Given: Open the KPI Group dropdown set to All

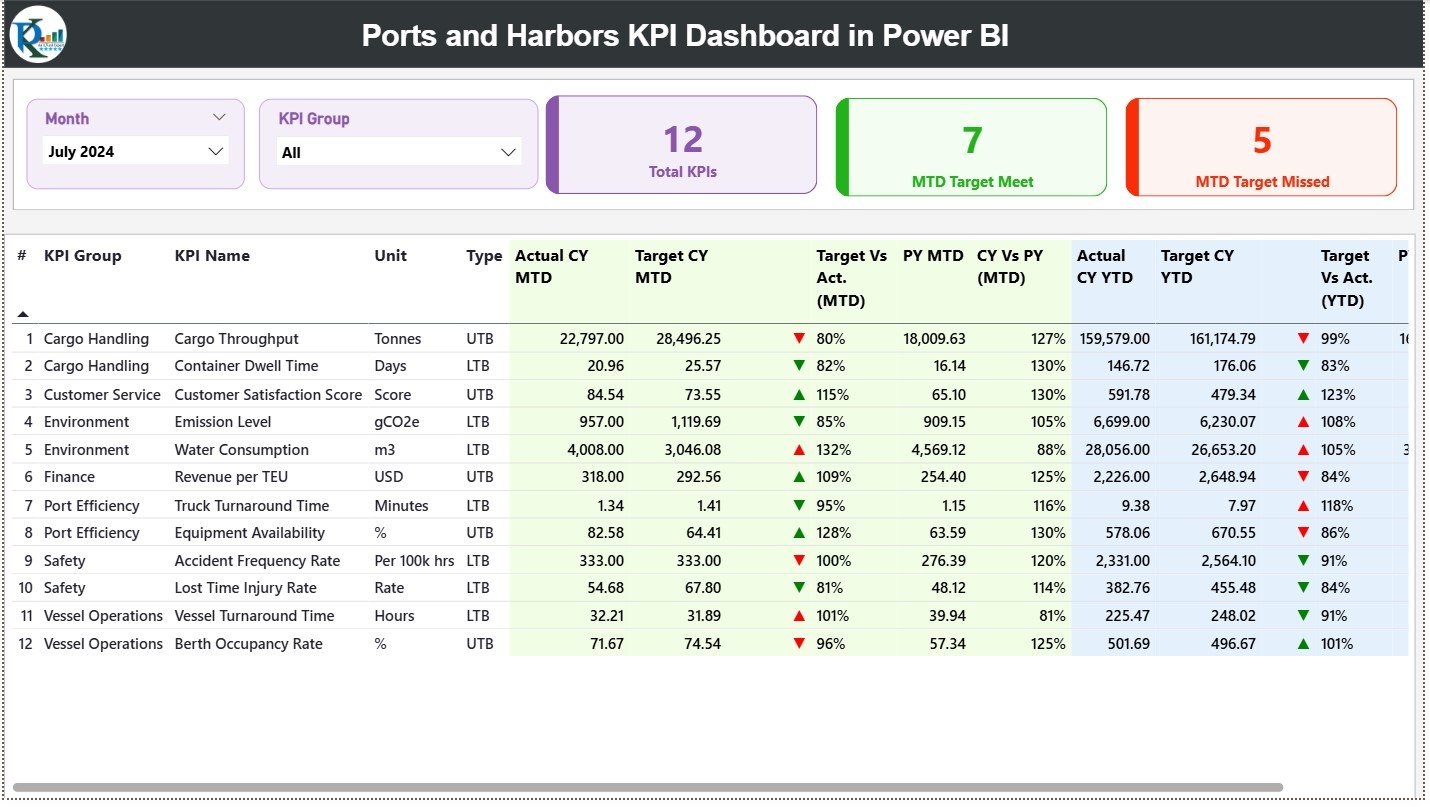Looking at the screenshot, I should tap(398, 151).
